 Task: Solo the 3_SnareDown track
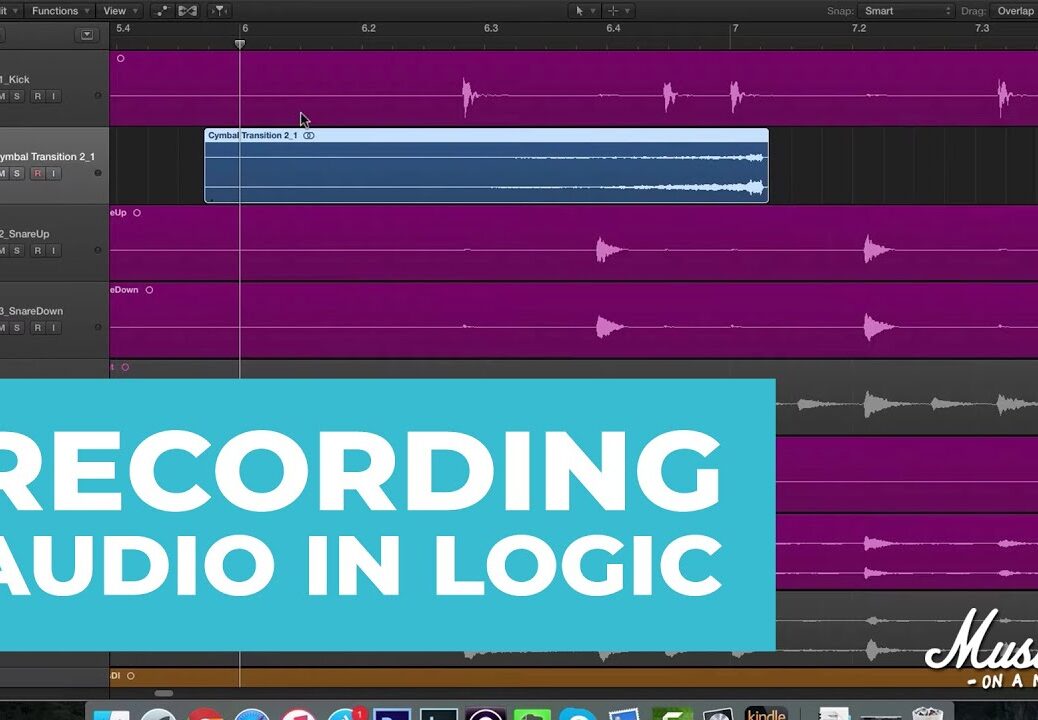click(x=17, y=328)
